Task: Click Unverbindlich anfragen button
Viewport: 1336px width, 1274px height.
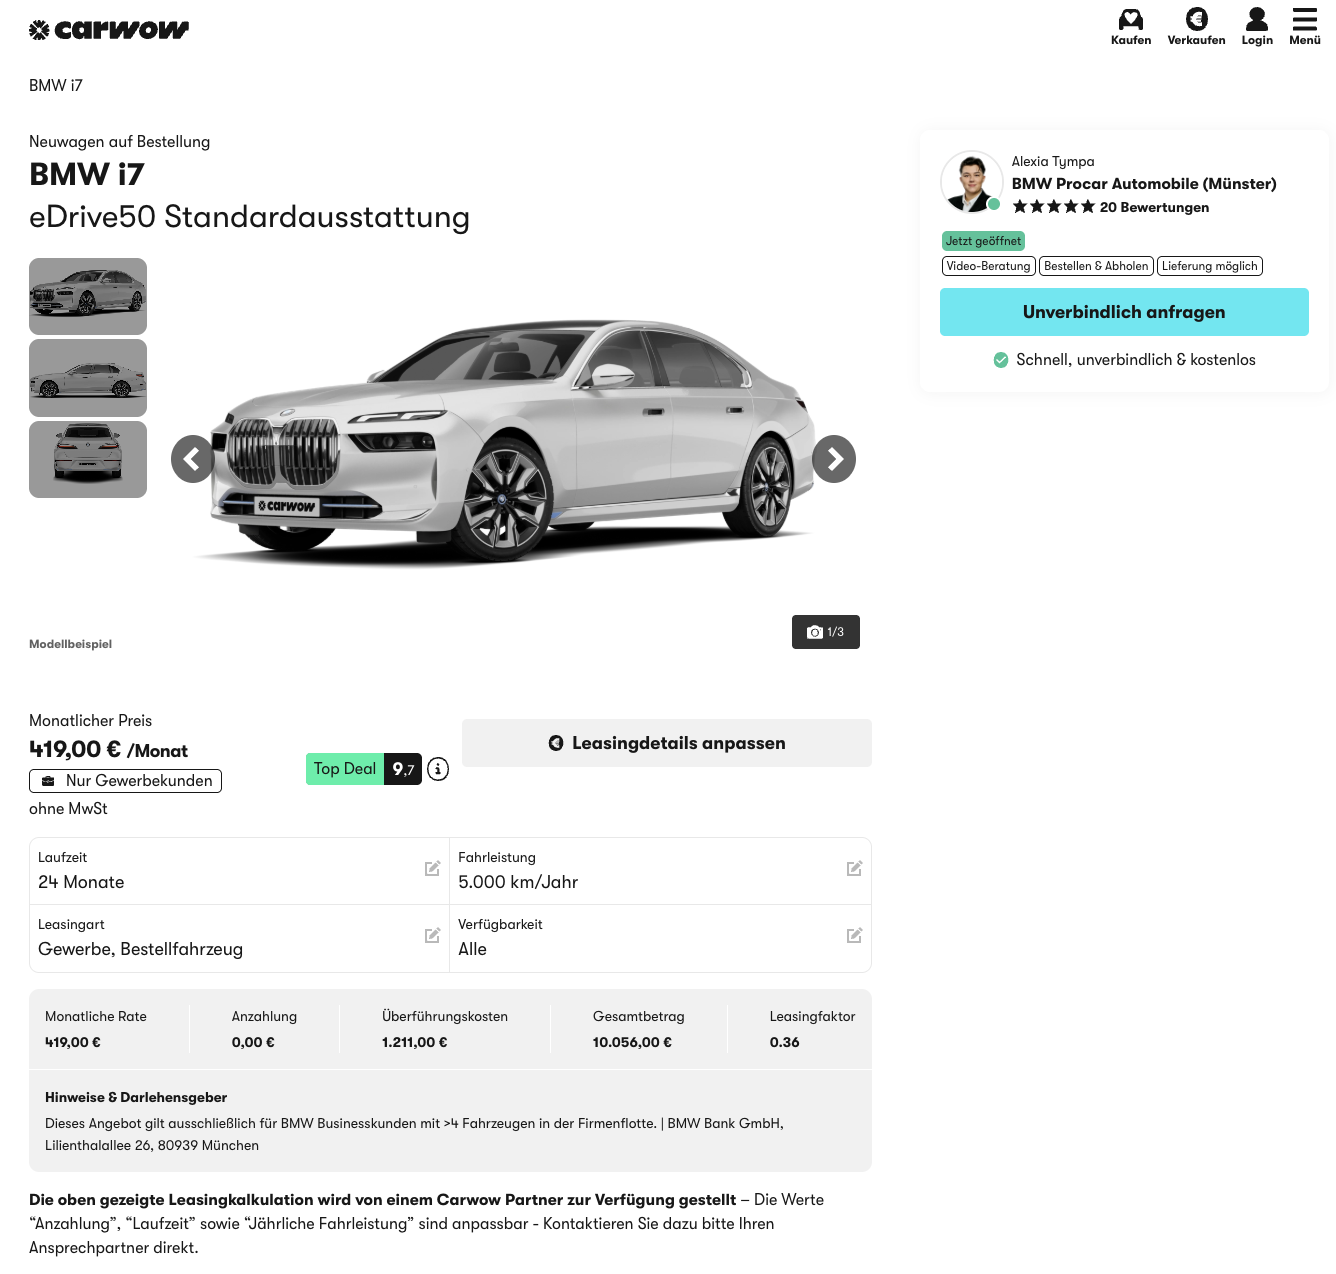Action: (x=1124, y=312)
